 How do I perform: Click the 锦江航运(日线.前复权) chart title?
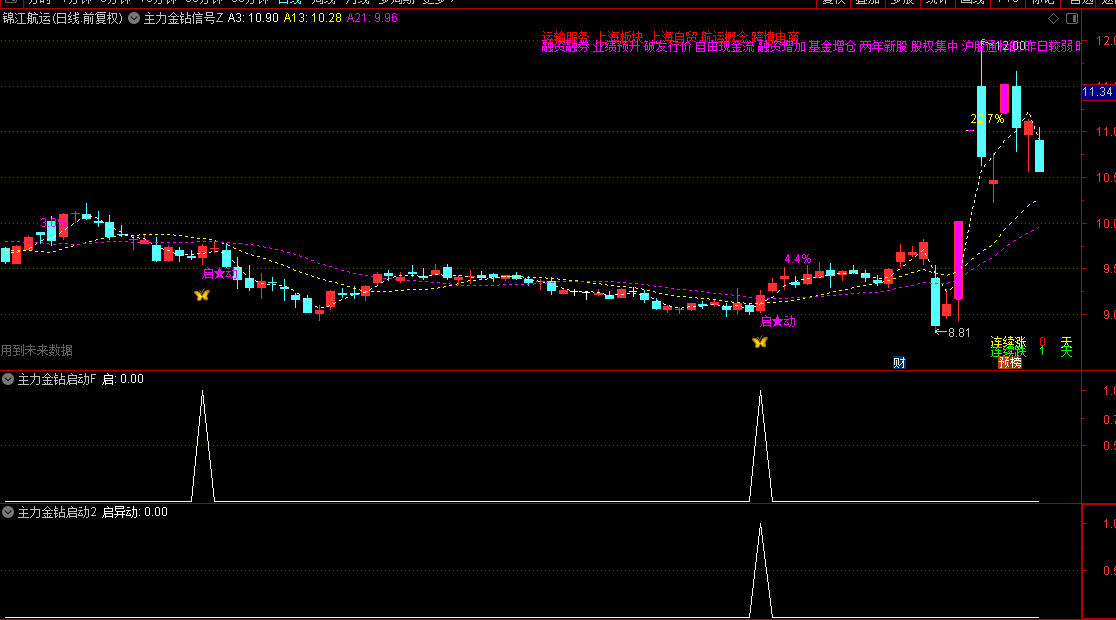[63, 19]
